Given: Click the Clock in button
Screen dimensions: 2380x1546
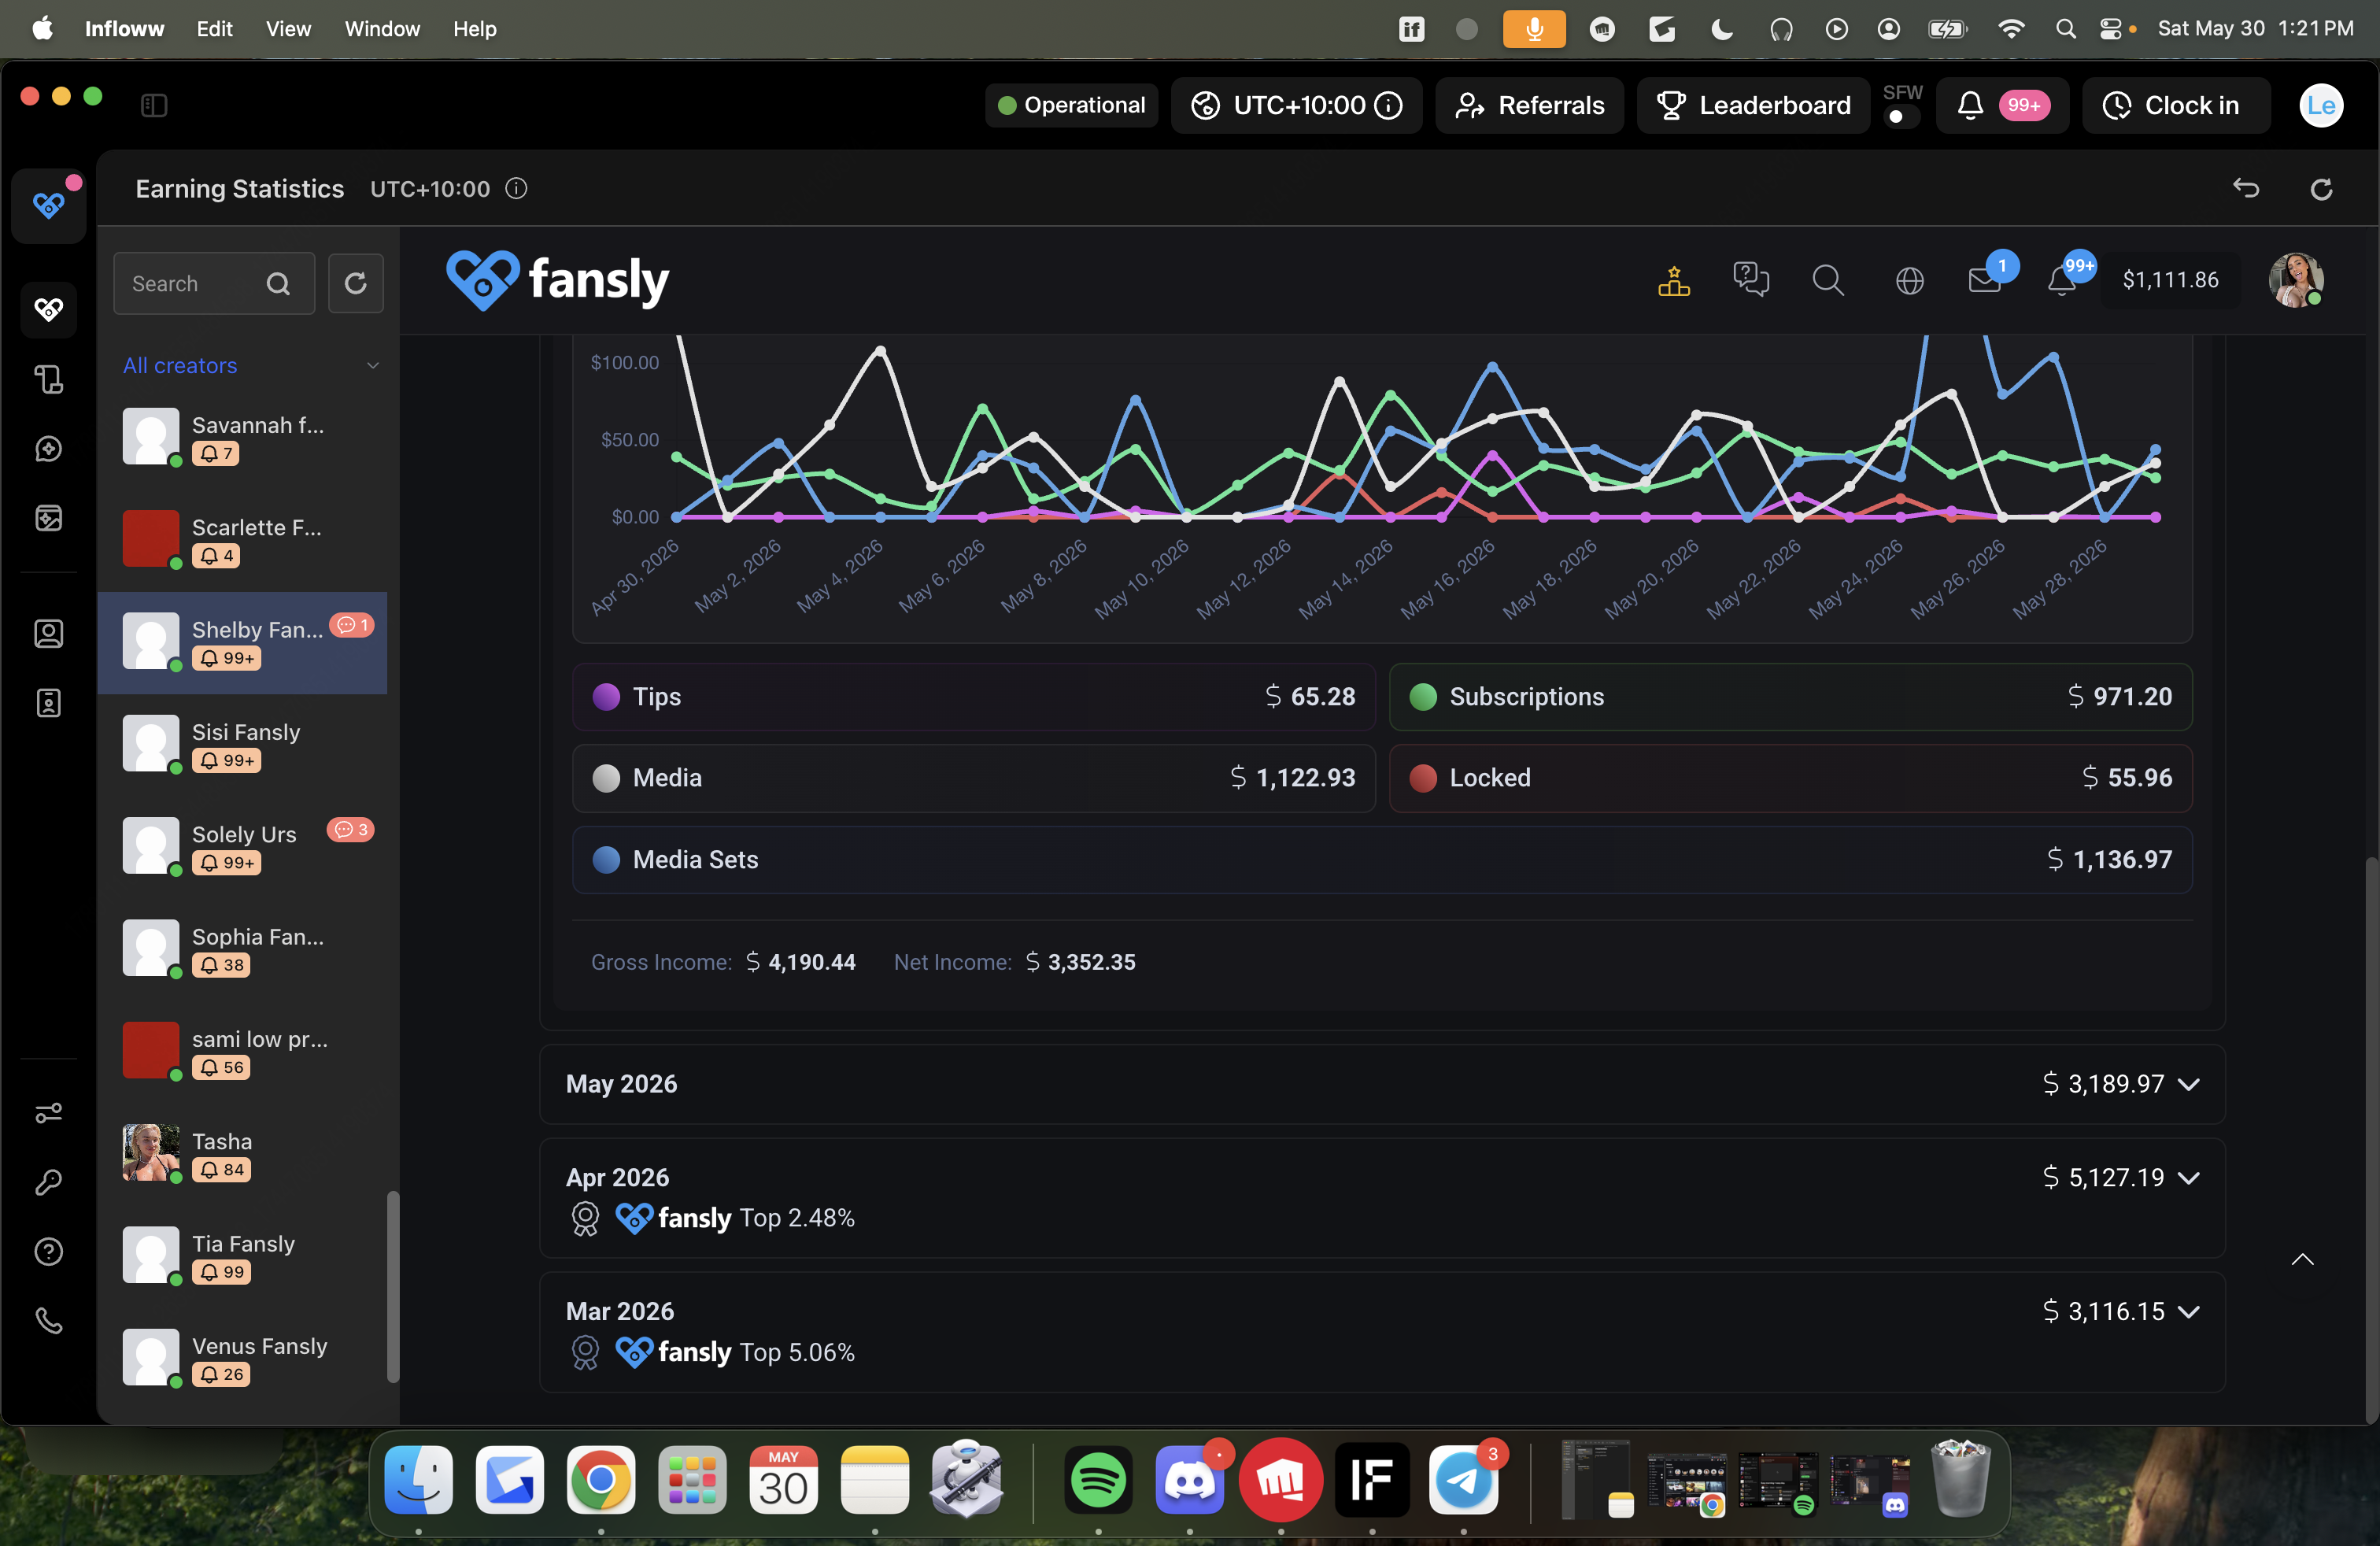Looking at the screenshot, I should (2175, 105).
